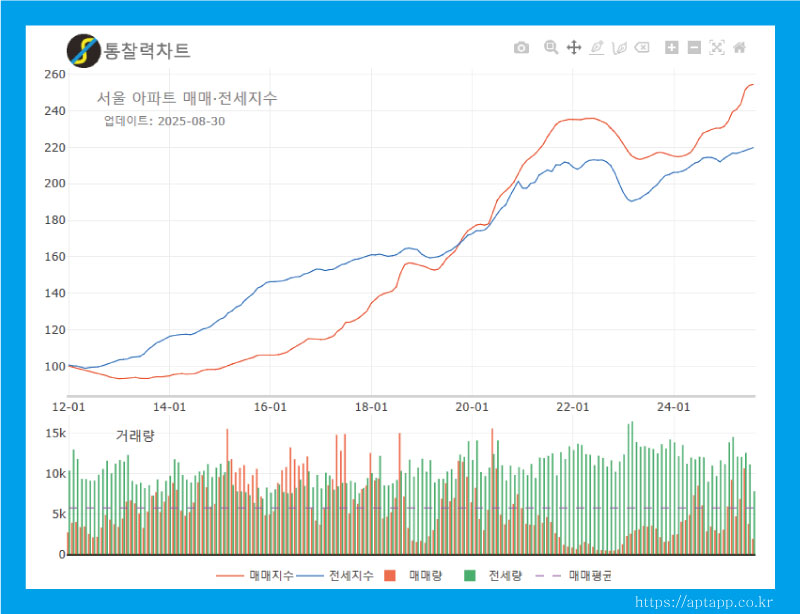Hide the 매매량 bar series in legend

coord(415,576)
